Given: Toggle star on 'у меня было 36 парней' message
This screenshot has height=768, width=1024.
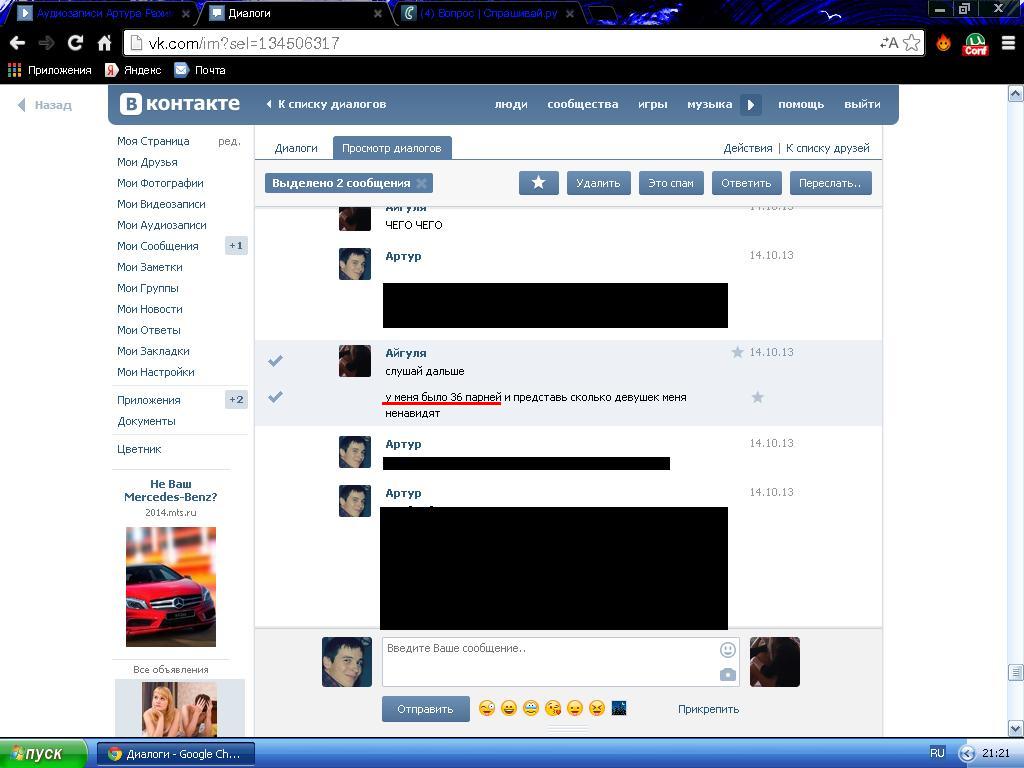Looking at the screenshot, I should coord(758,397).
